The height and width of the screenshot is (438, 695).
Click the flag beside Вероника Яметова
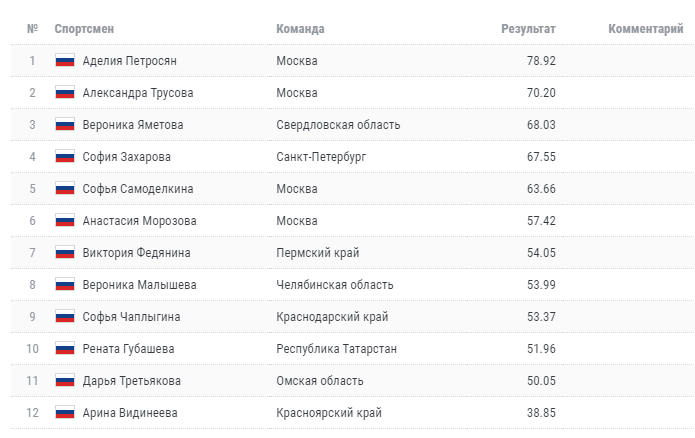click(65, 125)
